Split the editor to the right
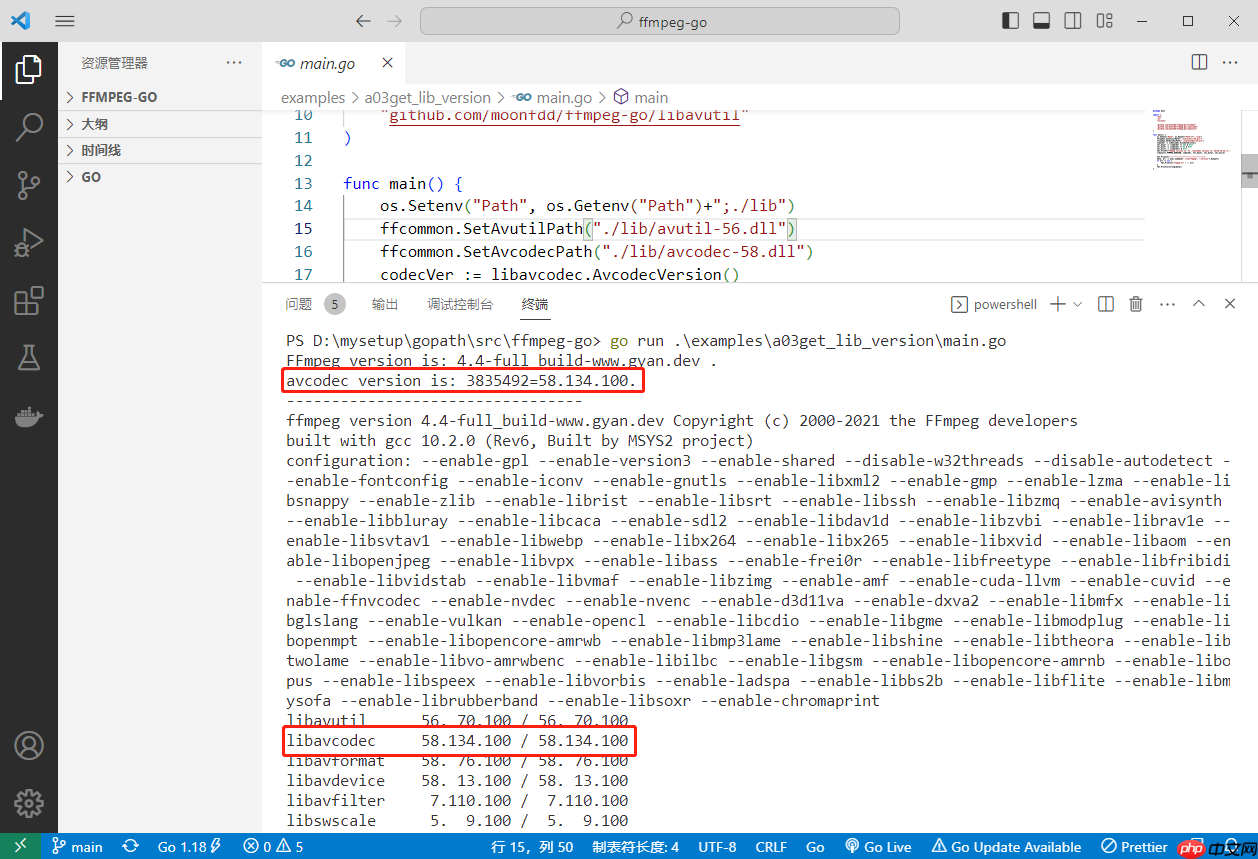 click(1199, 63)
